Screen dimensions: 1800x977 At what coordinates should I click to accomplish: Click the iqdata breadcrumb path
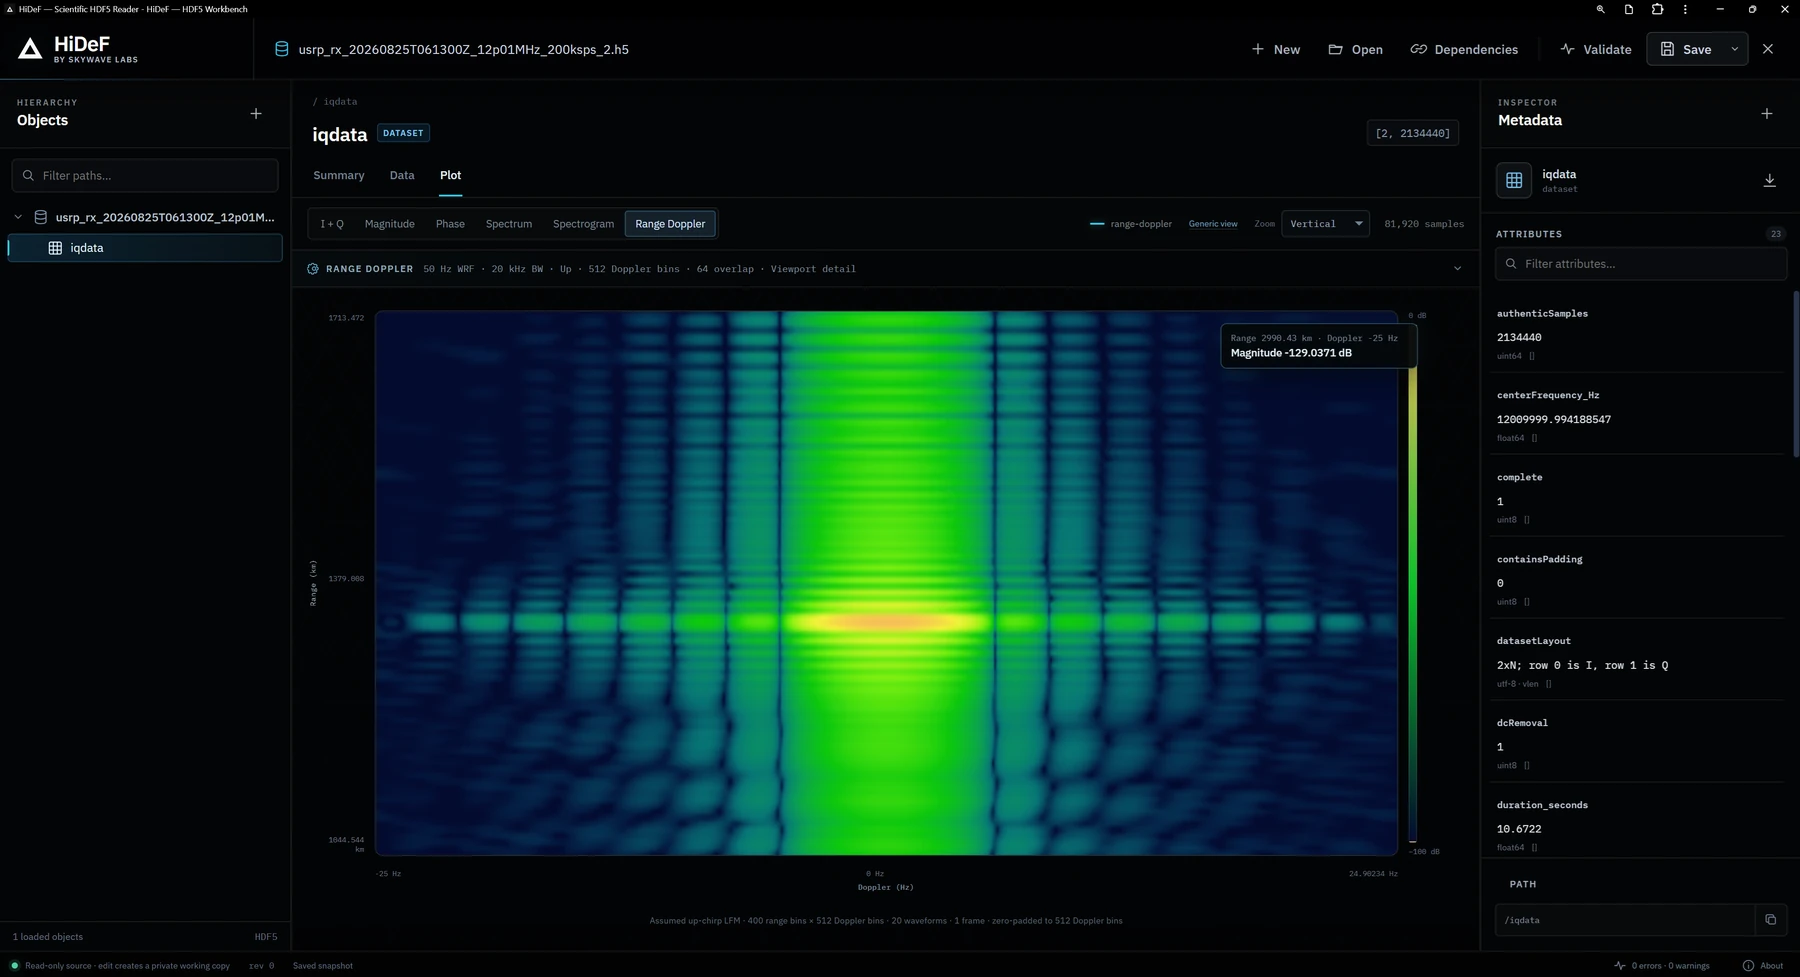click(340, 102)
